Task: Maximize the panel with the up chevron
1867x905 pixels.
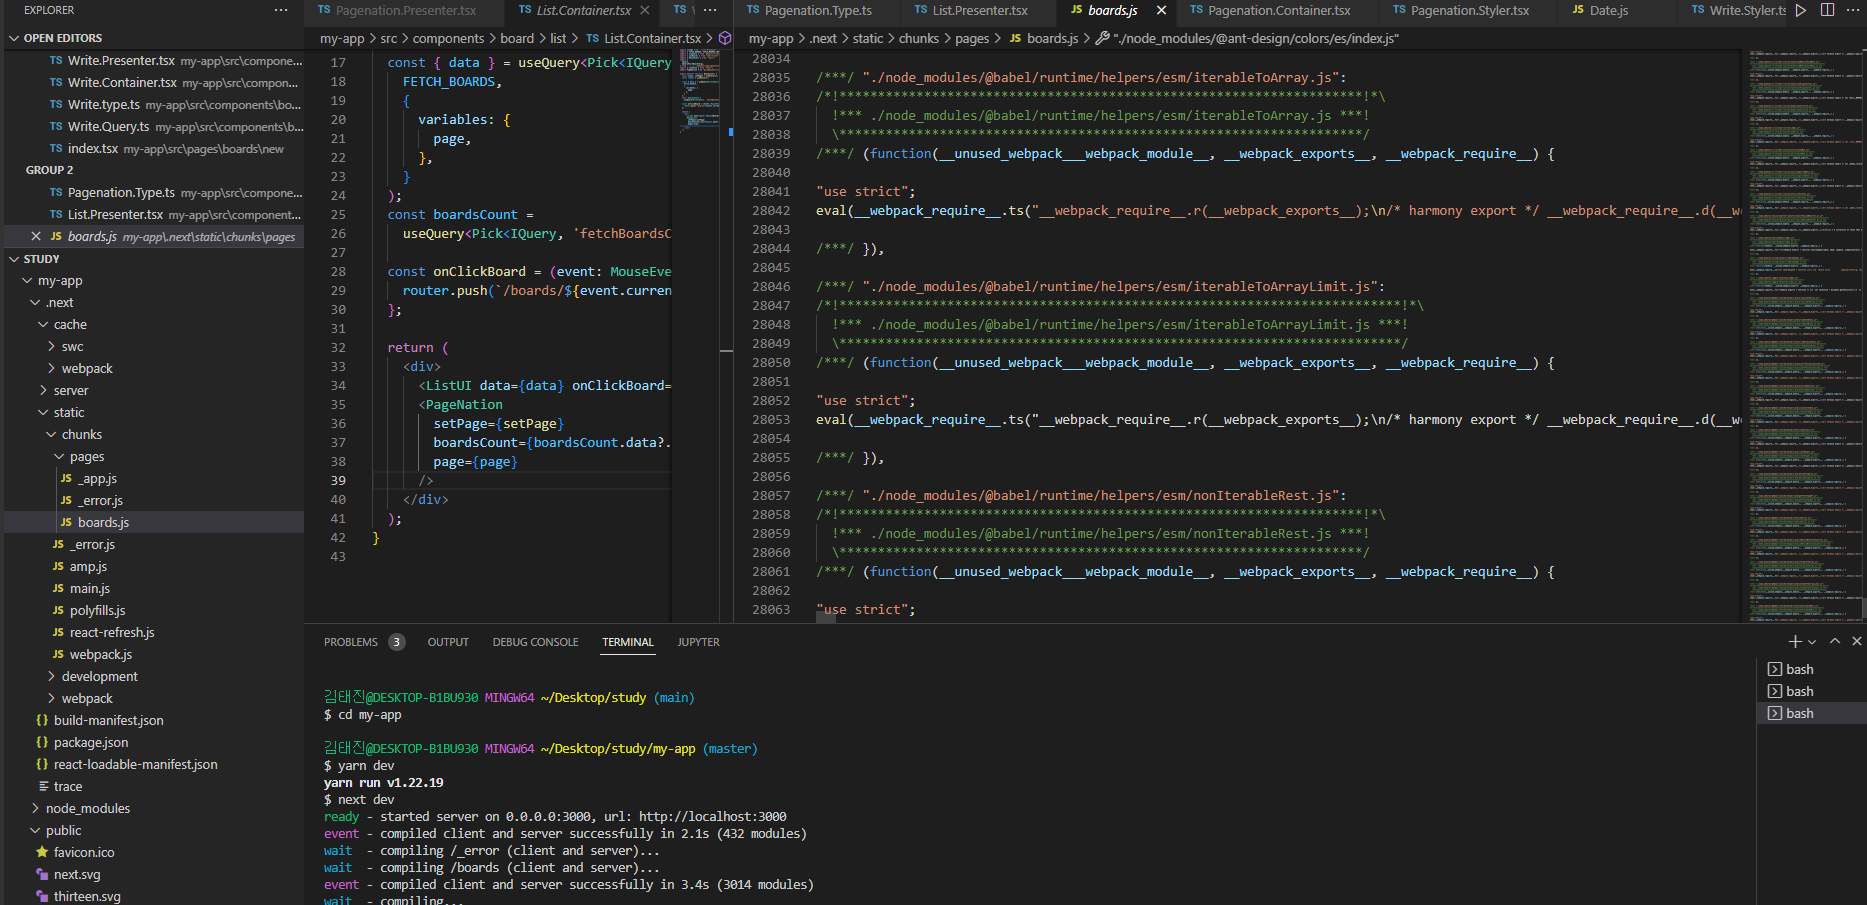Action: [x=1835, y=641]
